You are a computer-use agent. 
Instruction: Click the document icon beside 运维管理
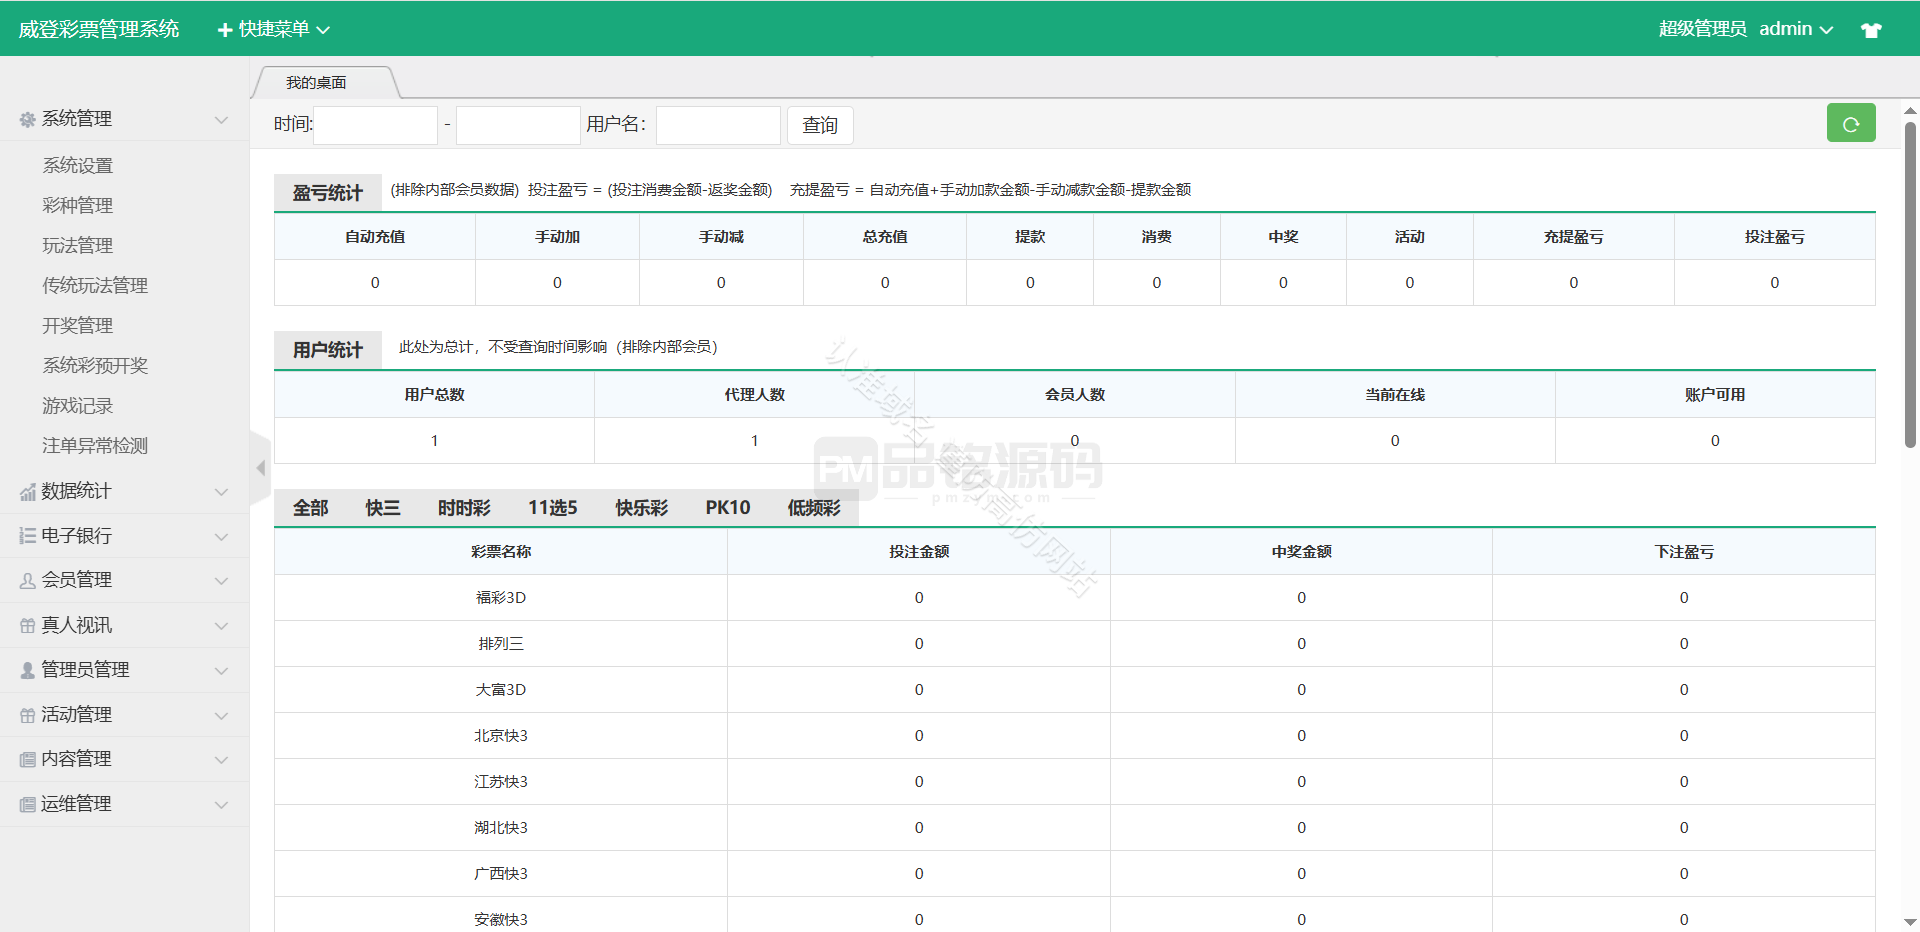(x=28, y=804)
